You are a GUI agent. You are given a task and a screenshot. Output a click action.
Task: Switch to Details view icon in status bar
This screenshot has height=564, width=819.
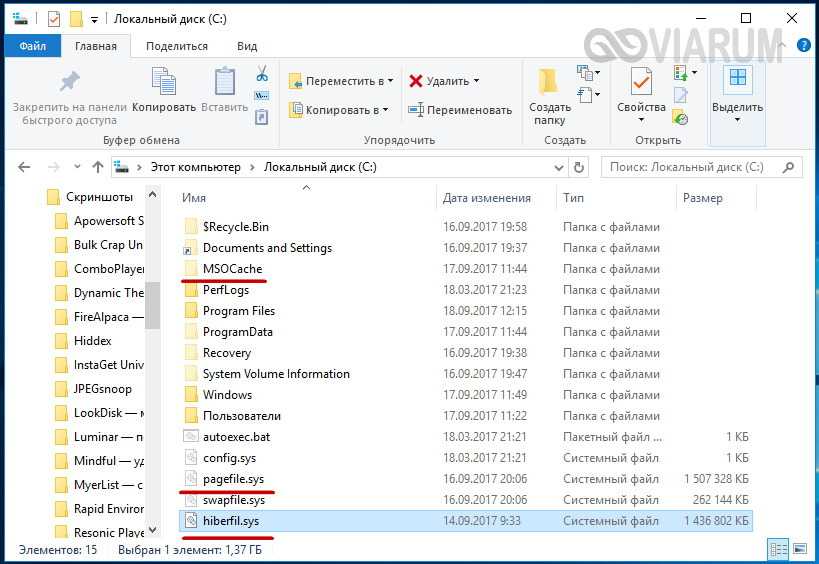(x=779, y=549)
